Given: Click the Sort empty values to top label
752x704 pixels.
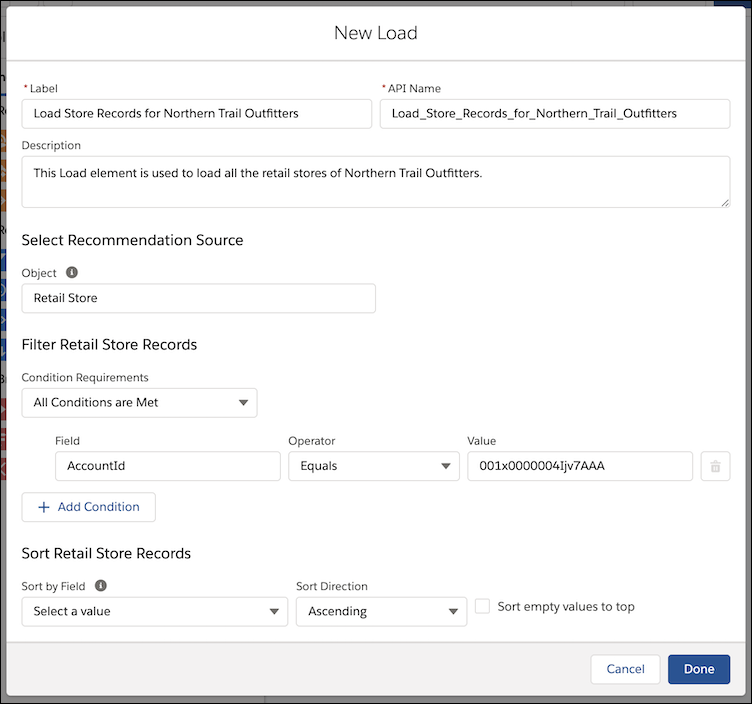Looking at the screenshot, I should click(566, 607).
